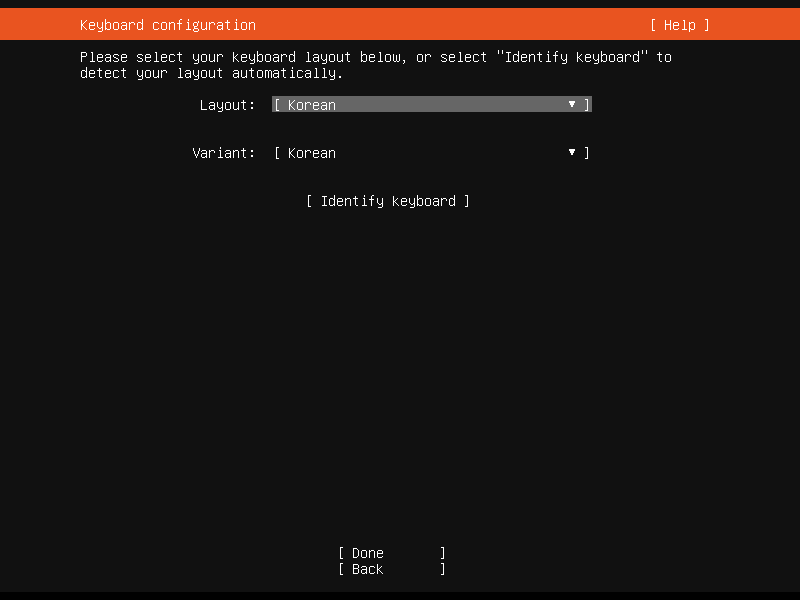
Task: Click the Variant dropdown arrow indicator
Action: tap(571, 152)
